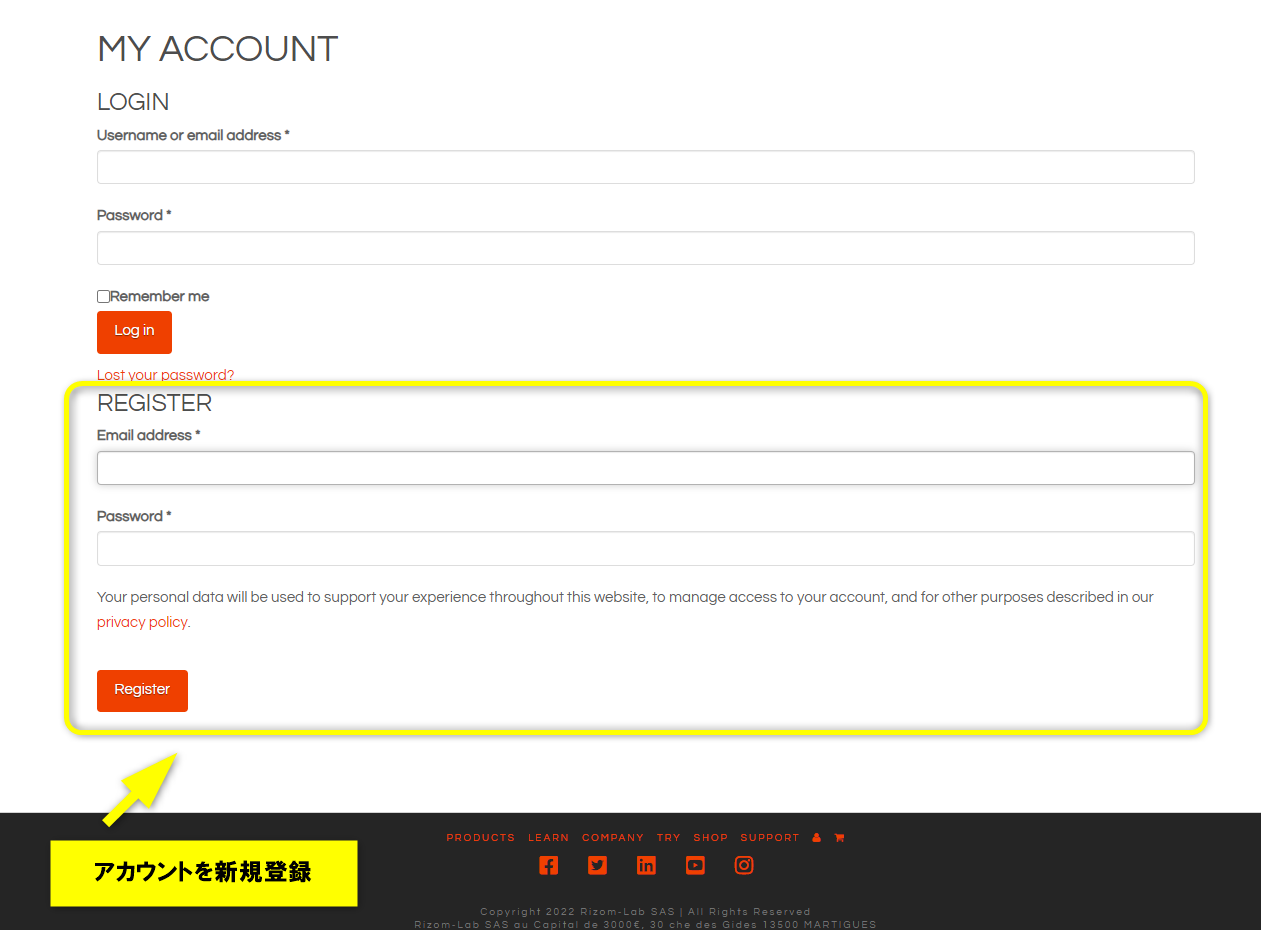The image size is (1261, 930).
Task: Click the Twitter icon in footer
Action: click(597, 866)
